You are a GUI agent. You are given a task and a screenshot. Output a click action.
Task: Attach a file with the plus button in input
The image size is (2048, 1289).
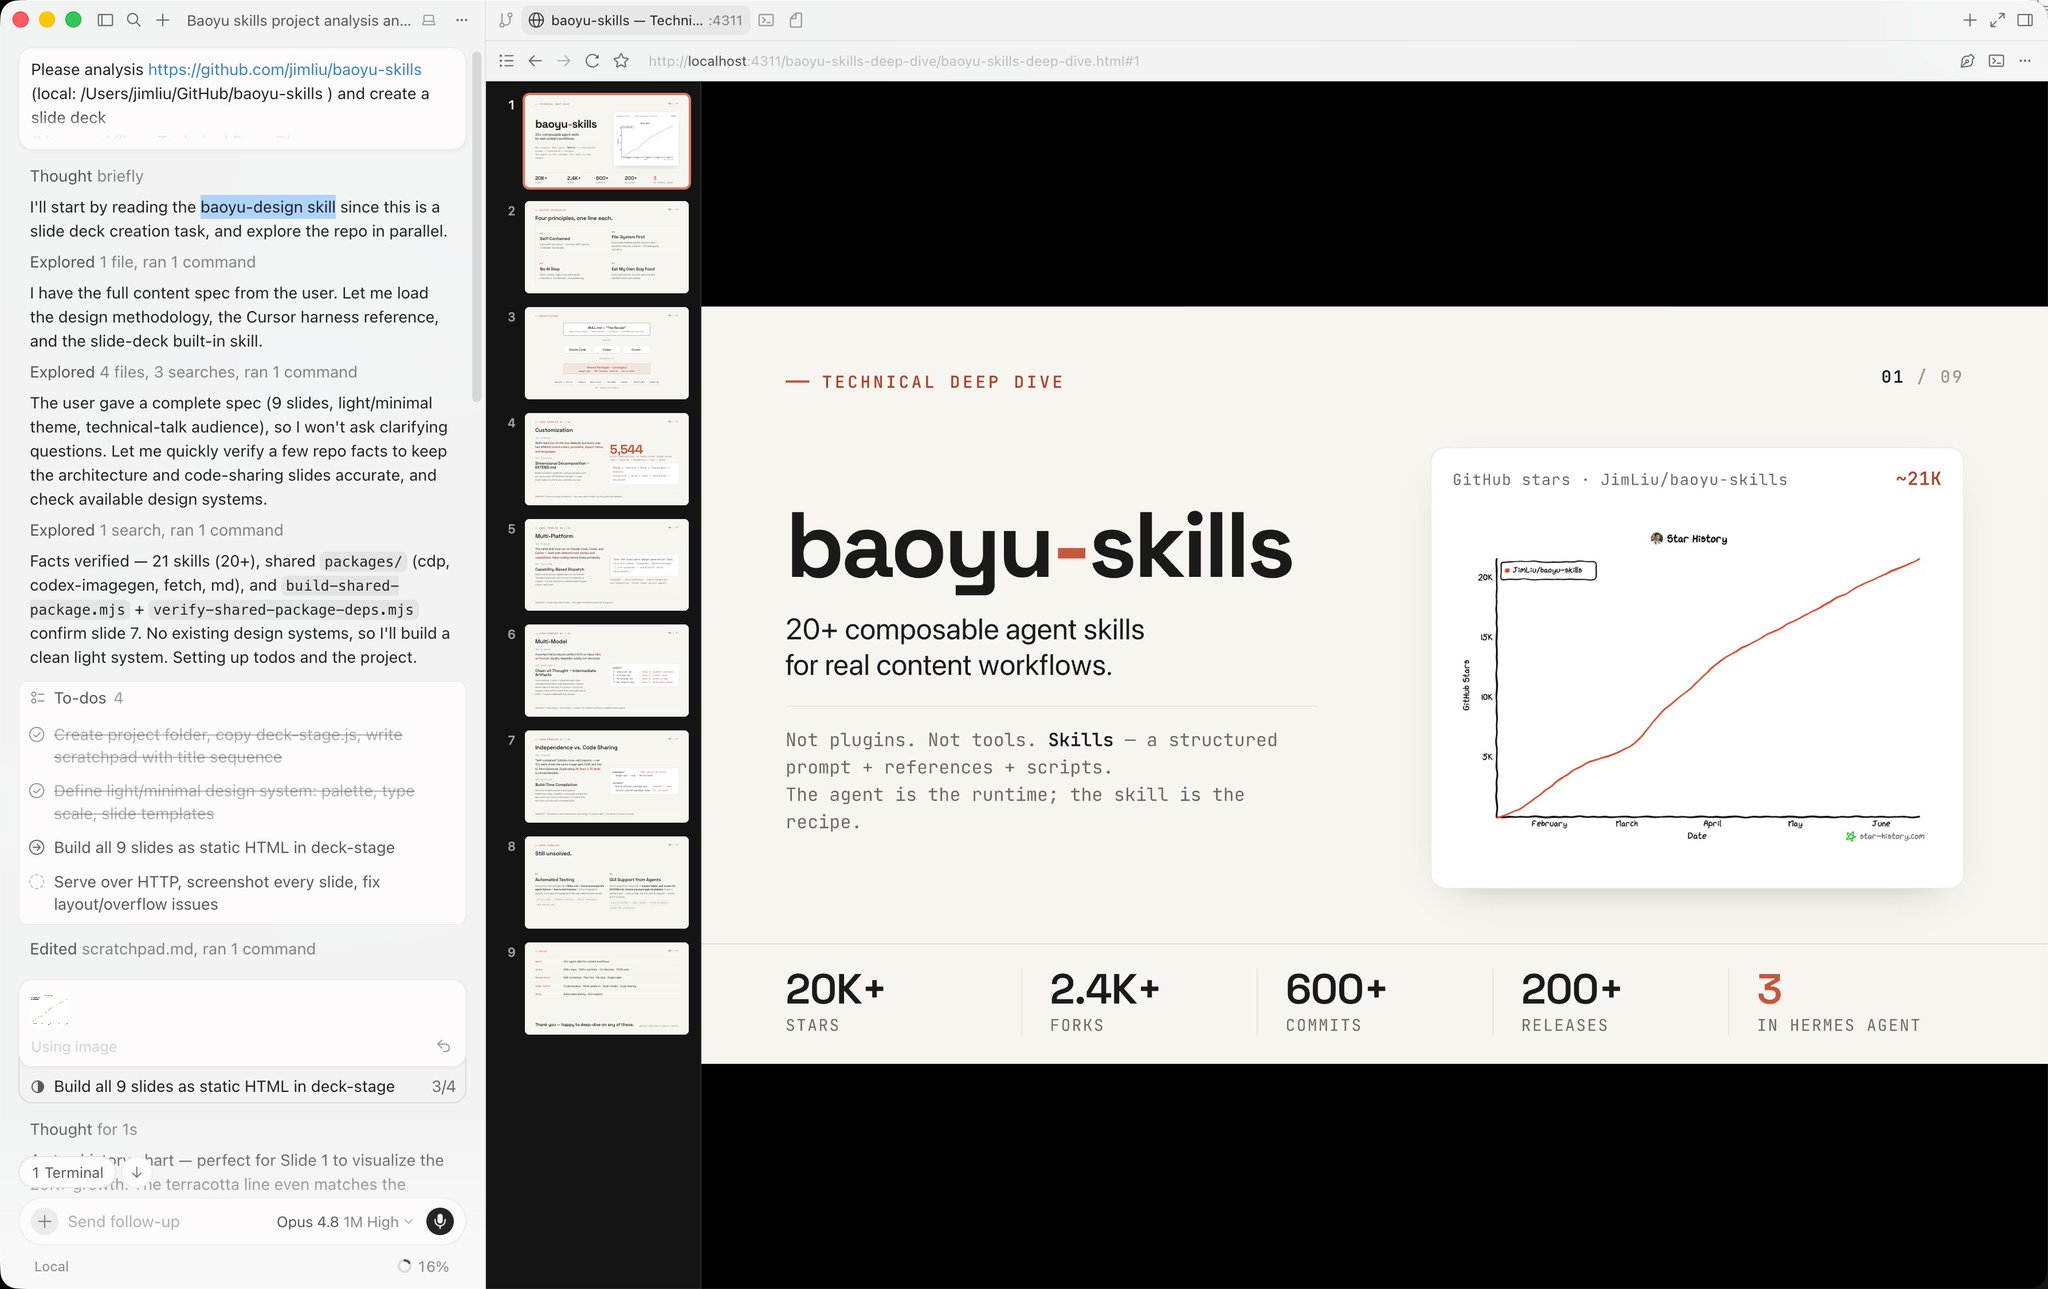click(45, 1221)
